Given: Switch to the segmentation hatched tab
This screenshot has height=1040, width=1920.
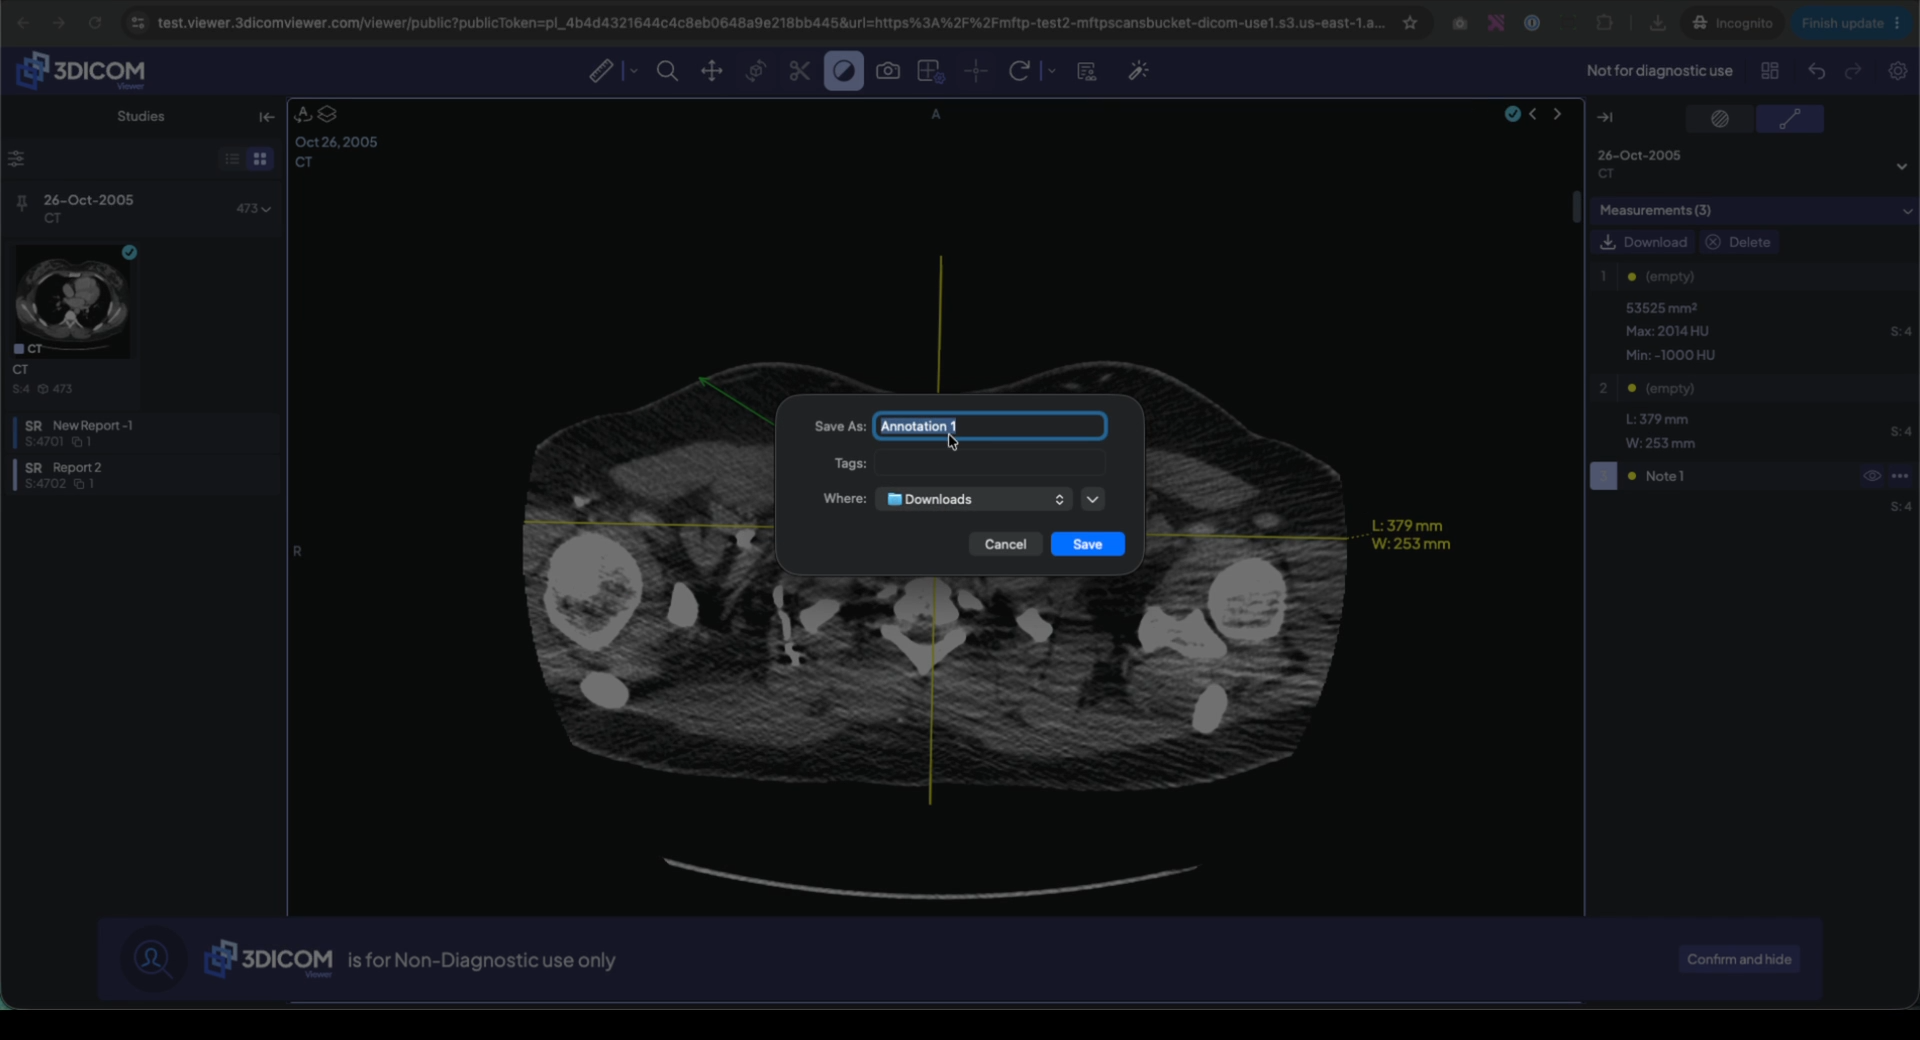Looking at the screenshot, I should (x=1720, y=119).
